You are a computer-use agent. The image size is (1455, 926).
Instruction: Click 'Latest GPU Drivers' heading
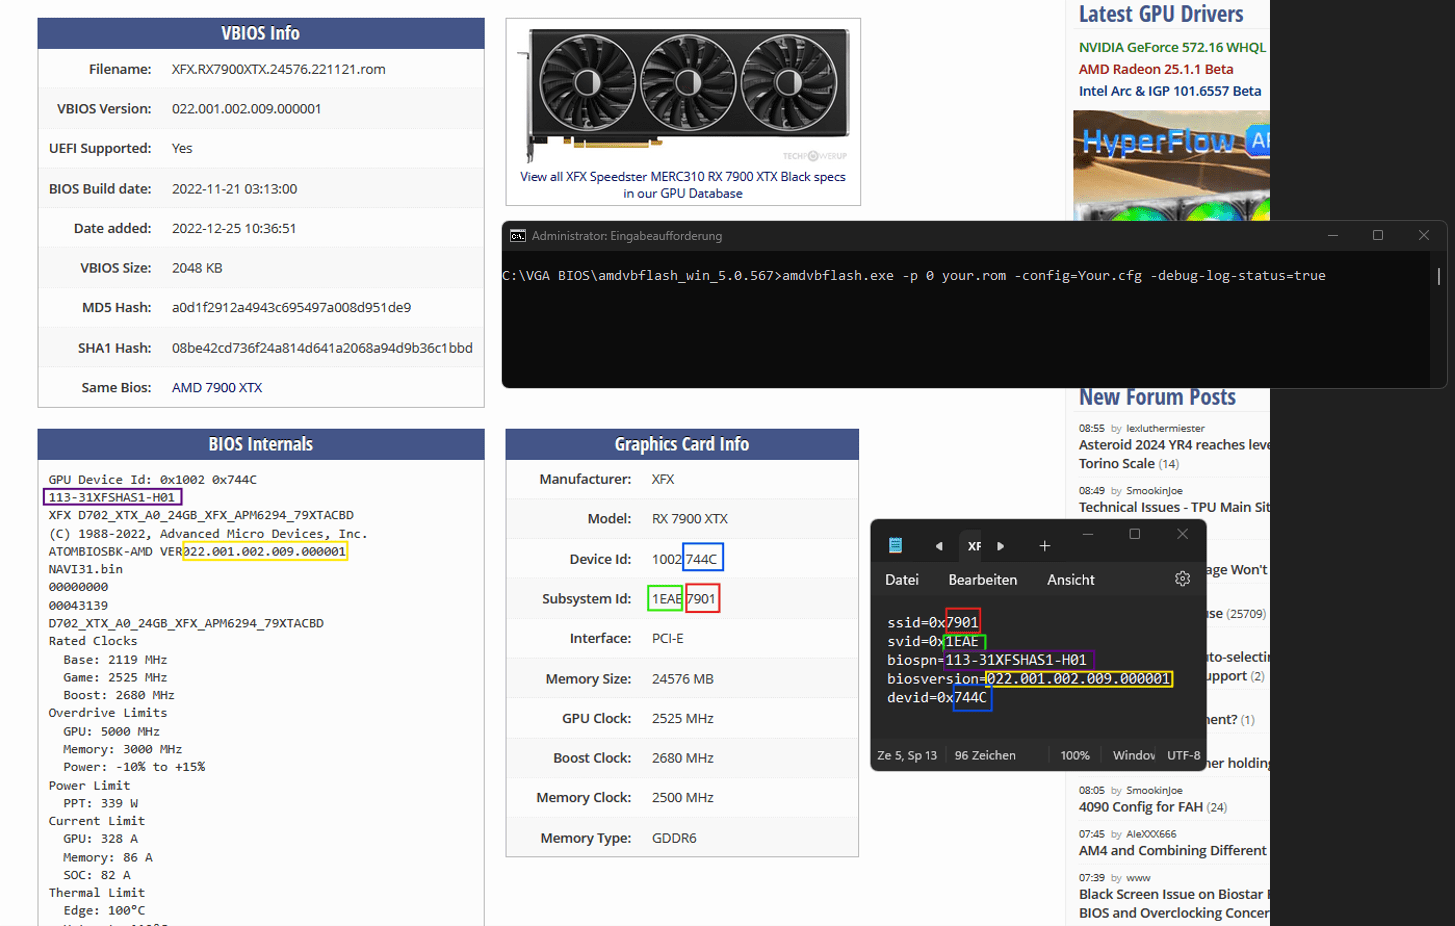[x=1161, y=14]
